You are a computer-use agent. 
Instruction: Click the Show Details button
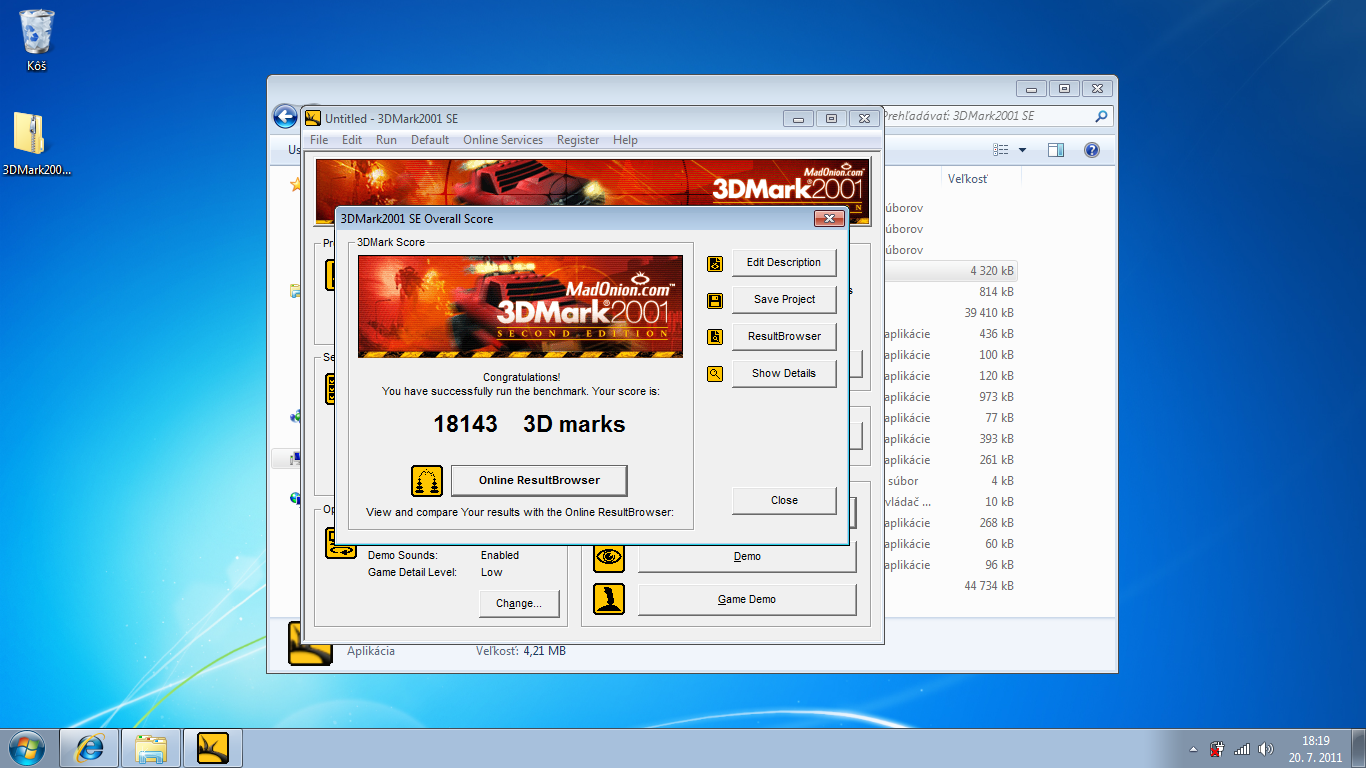pos(784,374)
